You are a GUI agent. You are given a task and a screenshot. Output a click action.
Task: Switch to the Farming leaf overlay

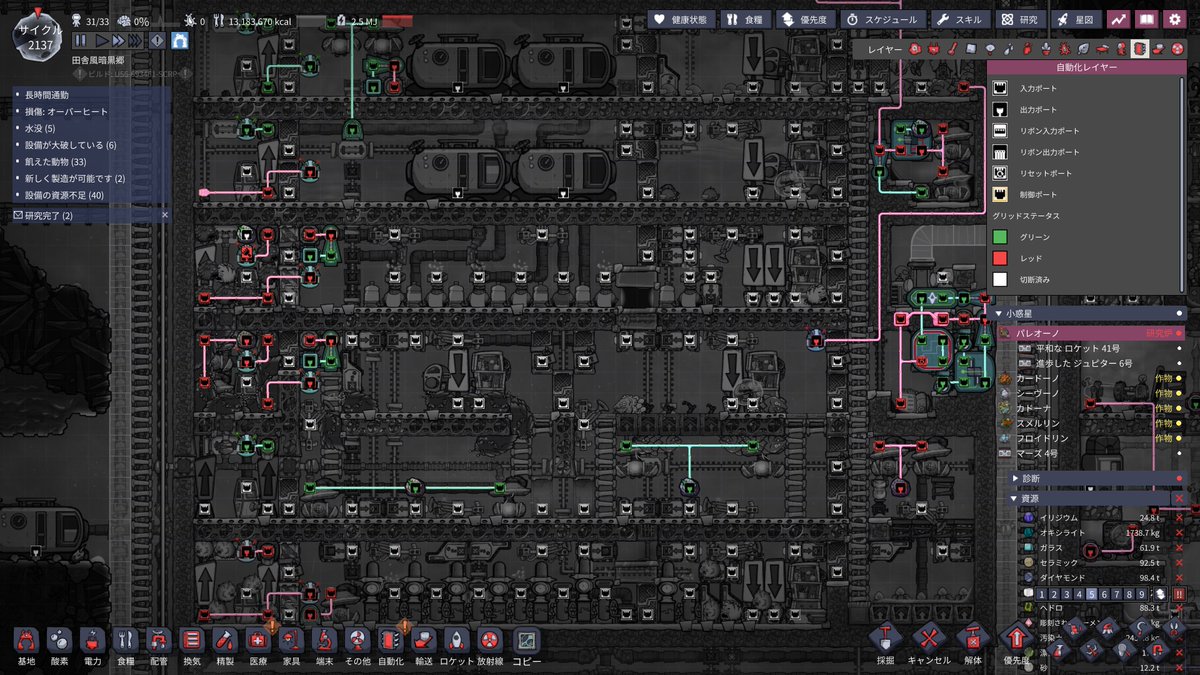[1083, 49]
